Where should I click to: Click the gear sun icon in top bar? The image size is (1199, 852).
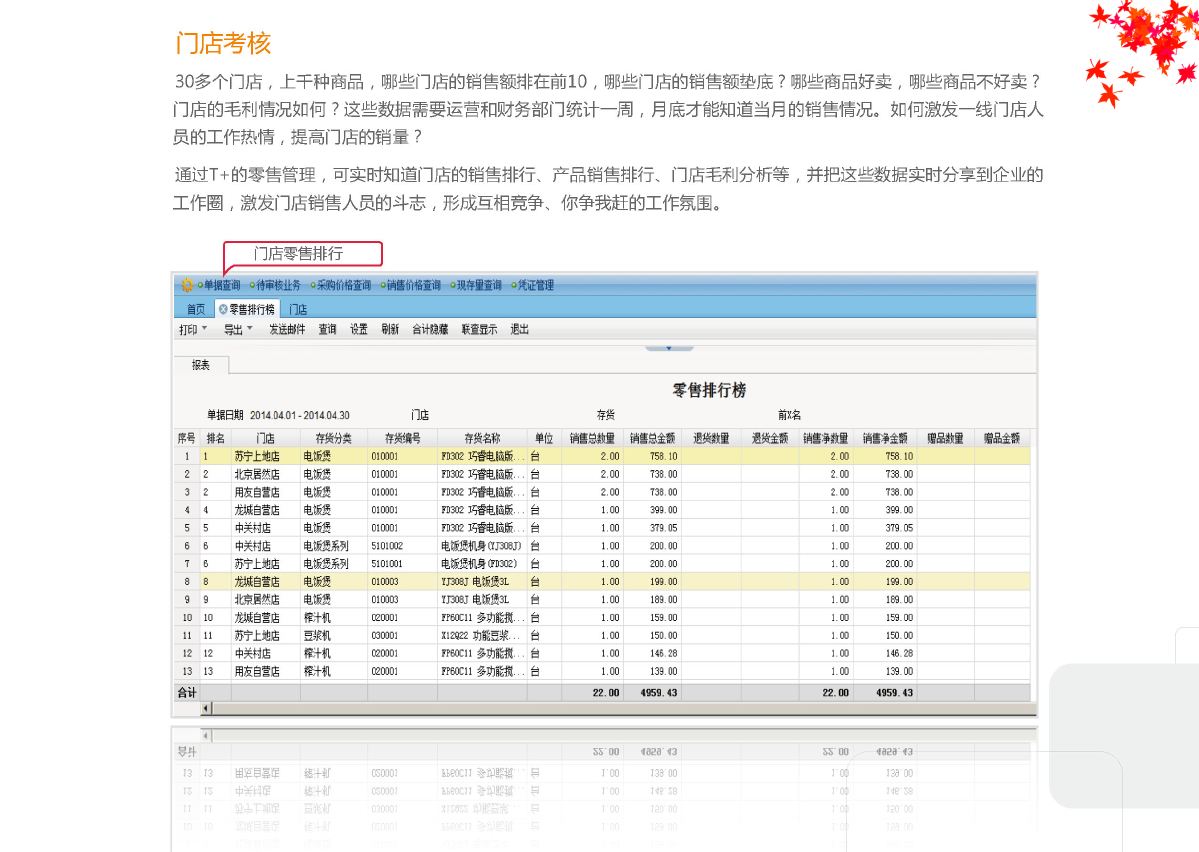(186, 285)
